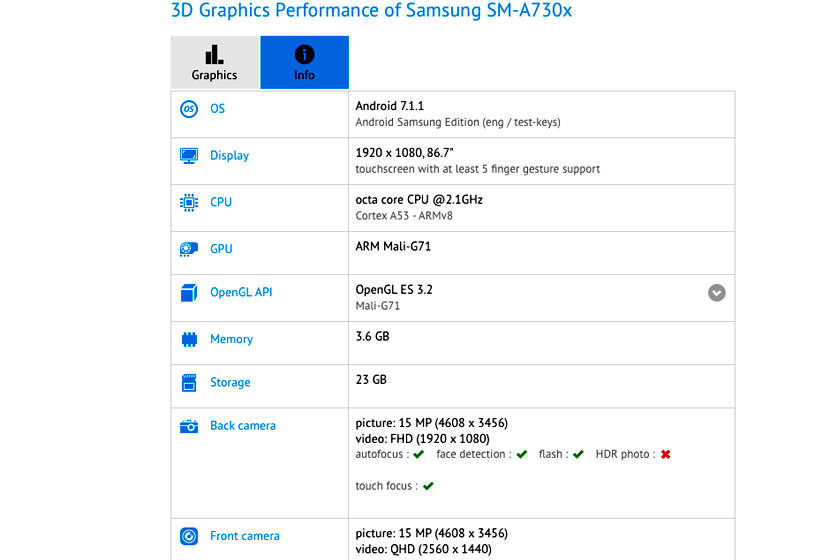Click the Storage card icon
Screen dimensions: 840x560
coord(189,383)
